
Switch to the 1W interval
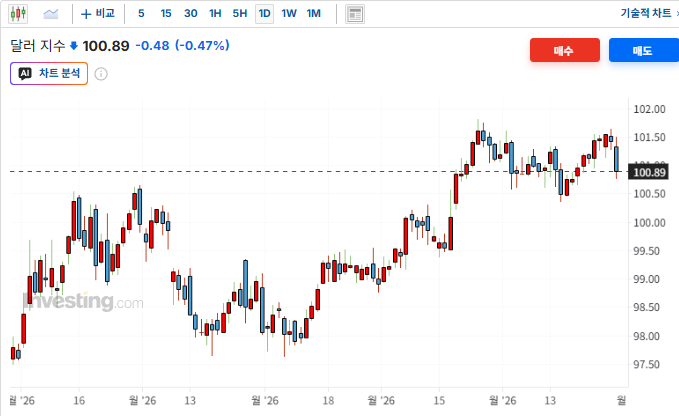(x=289, y=14)
